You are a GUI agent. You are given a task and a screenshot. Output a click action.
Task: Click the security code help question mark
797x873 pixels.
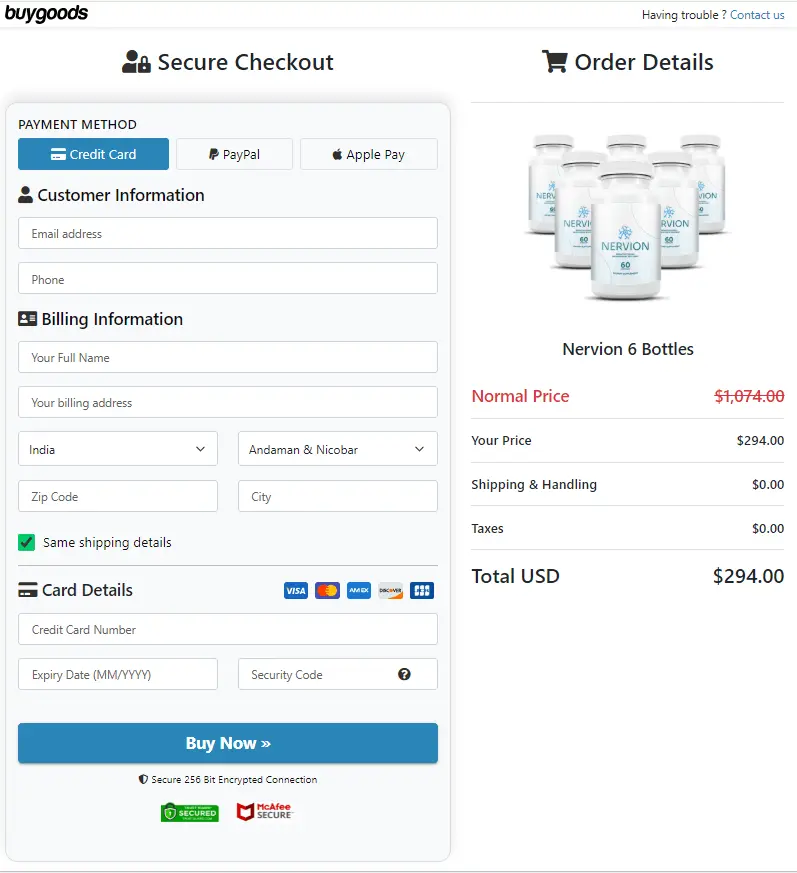(404, 674)
